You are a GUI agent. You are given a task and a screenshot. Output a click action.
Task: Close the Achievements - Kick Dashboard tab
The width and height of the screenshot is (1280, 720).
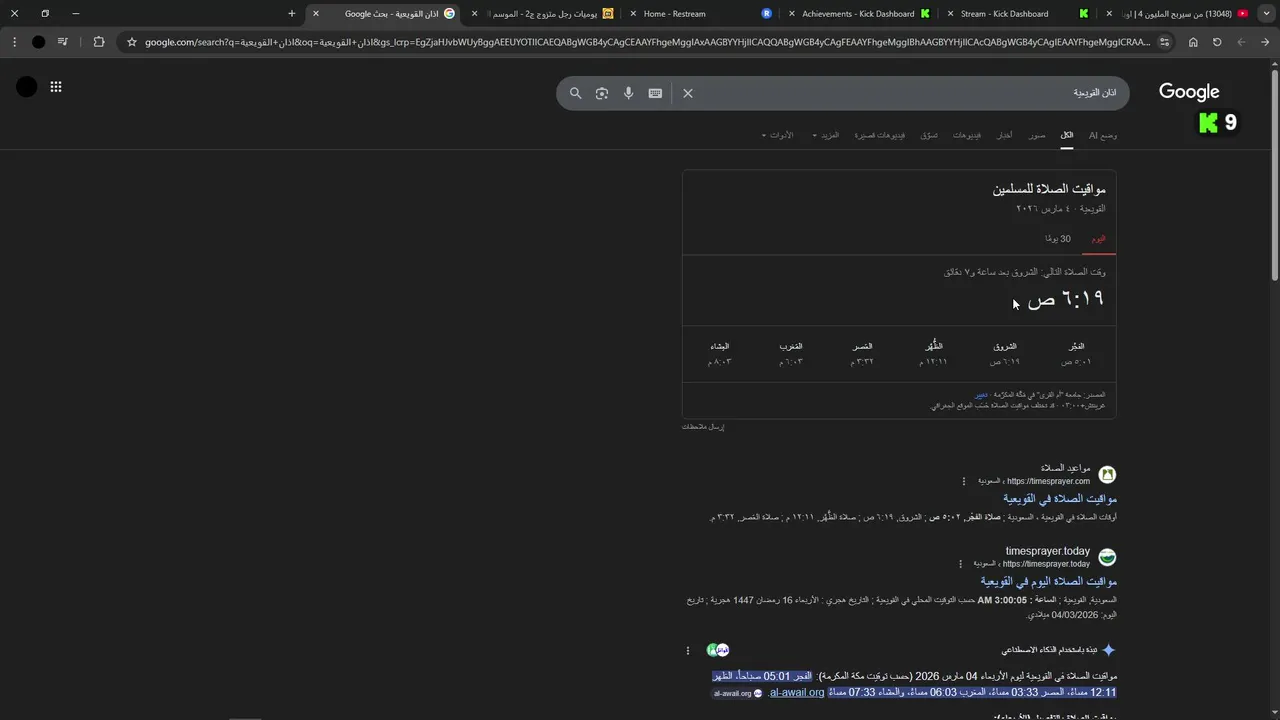[792, 14]
